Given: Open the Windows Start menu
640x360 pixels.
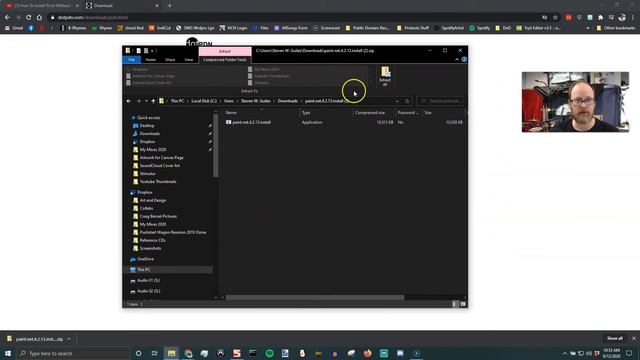Looking at the screenshot, I should tap(8, 353).
